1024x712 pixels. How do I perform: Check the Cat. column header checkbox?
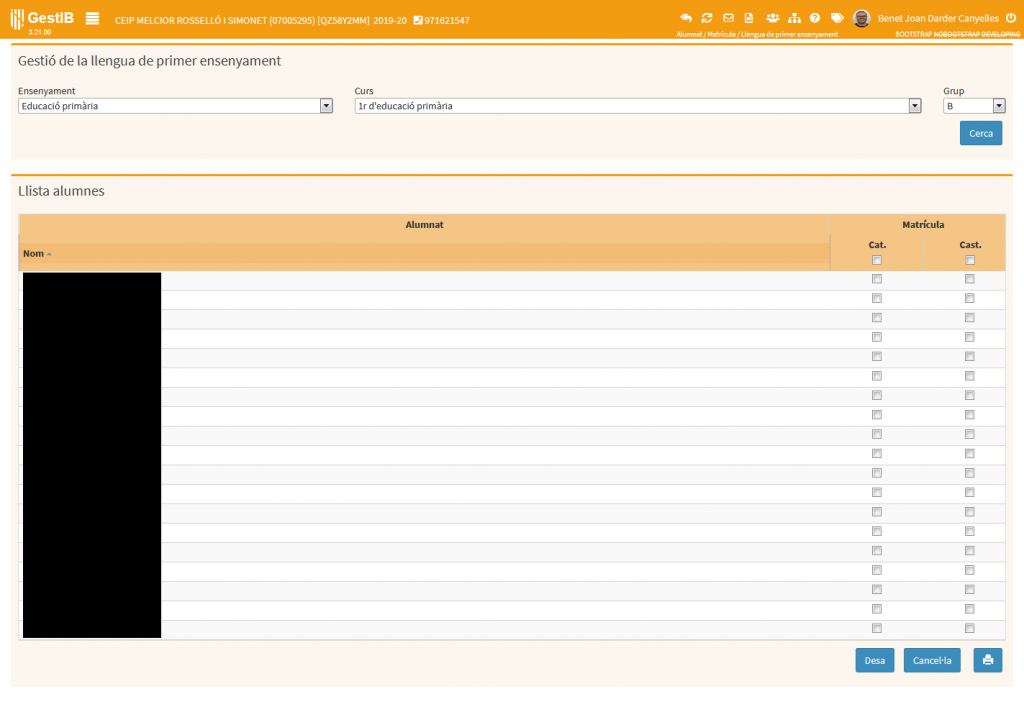tap(877, 260)
